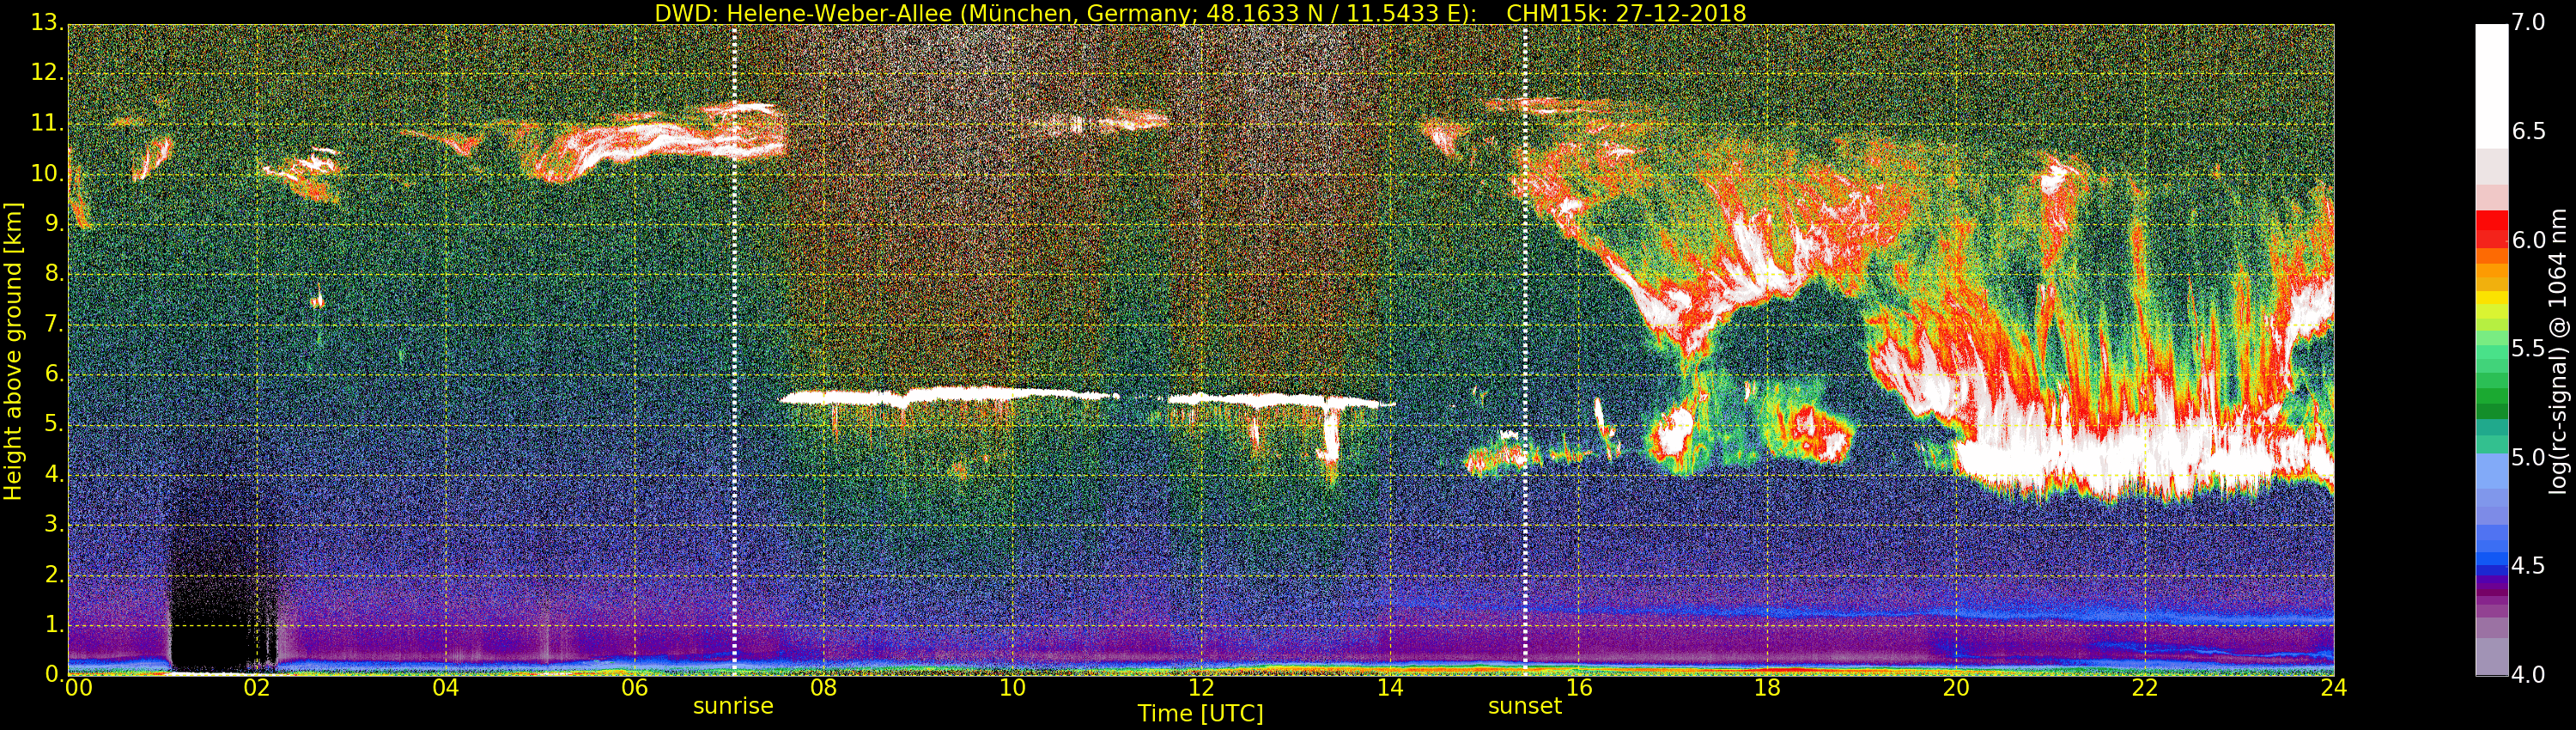Screen dimensions: 2576x730
Task: Click the "06" time axis tick label
Action: click(x=635, y=688)
